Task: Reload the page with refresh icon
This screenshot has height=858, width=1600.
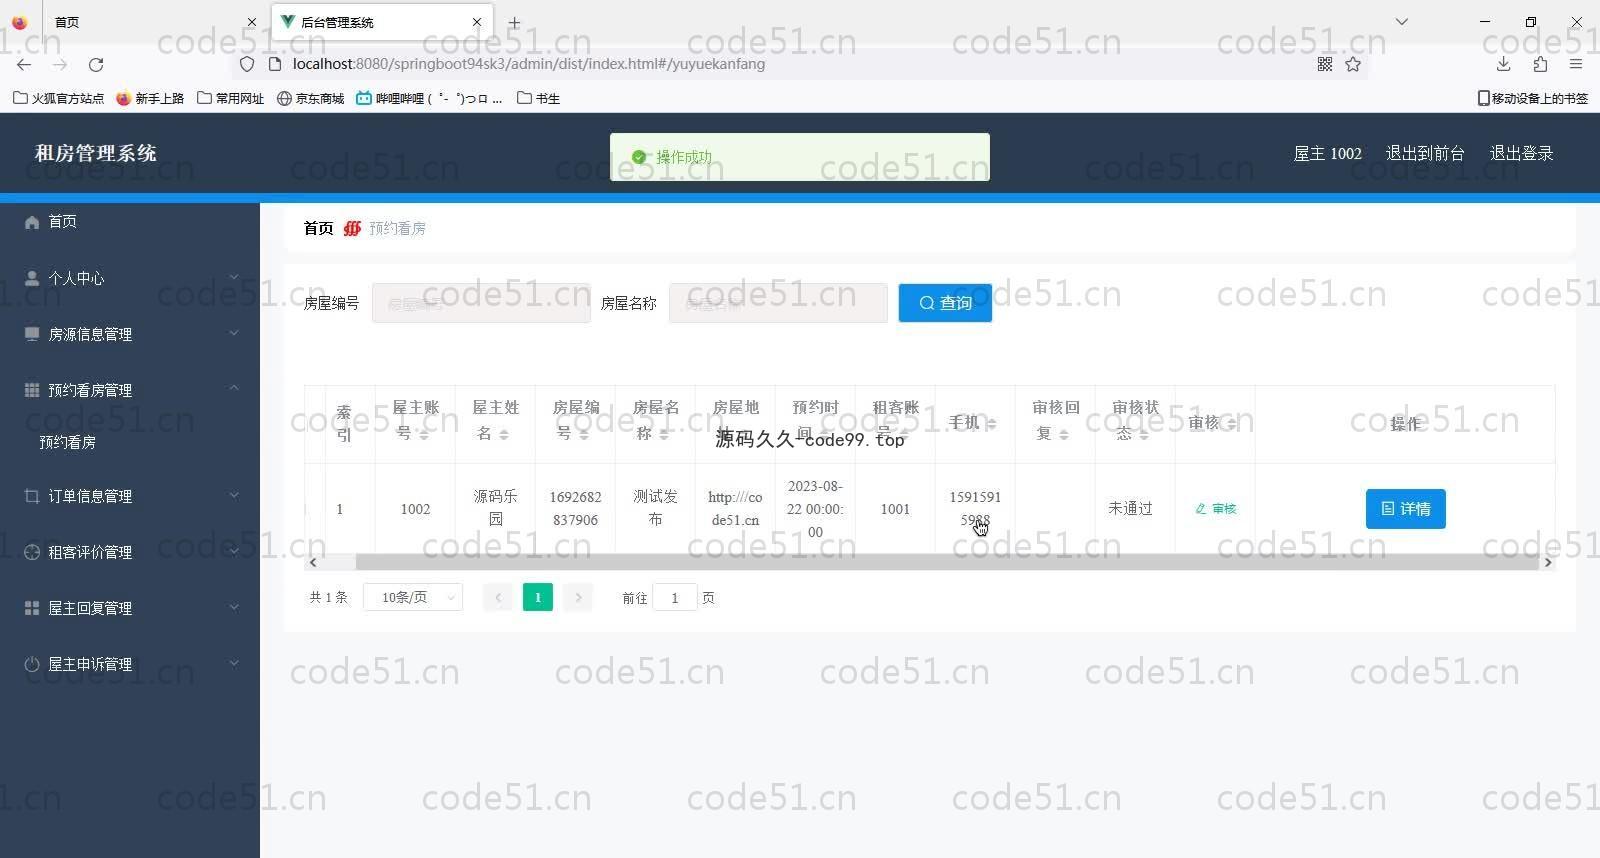Action: (x=96, y=64)
